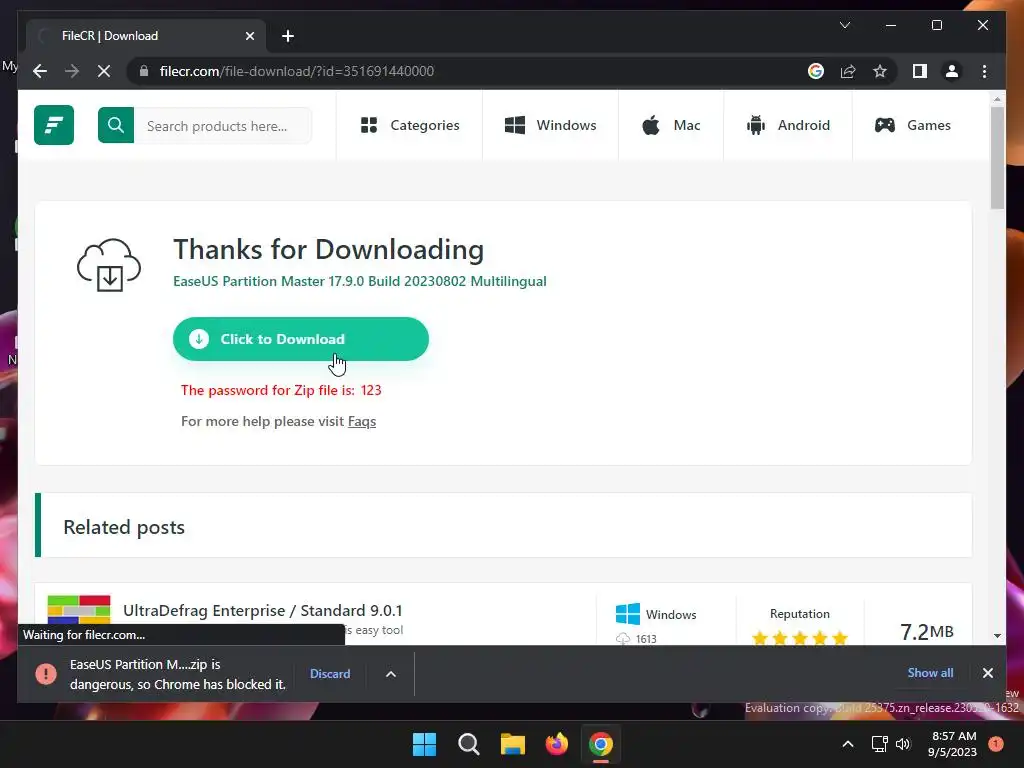Open the Chrome three-dot menu

(x=984, y=71)
